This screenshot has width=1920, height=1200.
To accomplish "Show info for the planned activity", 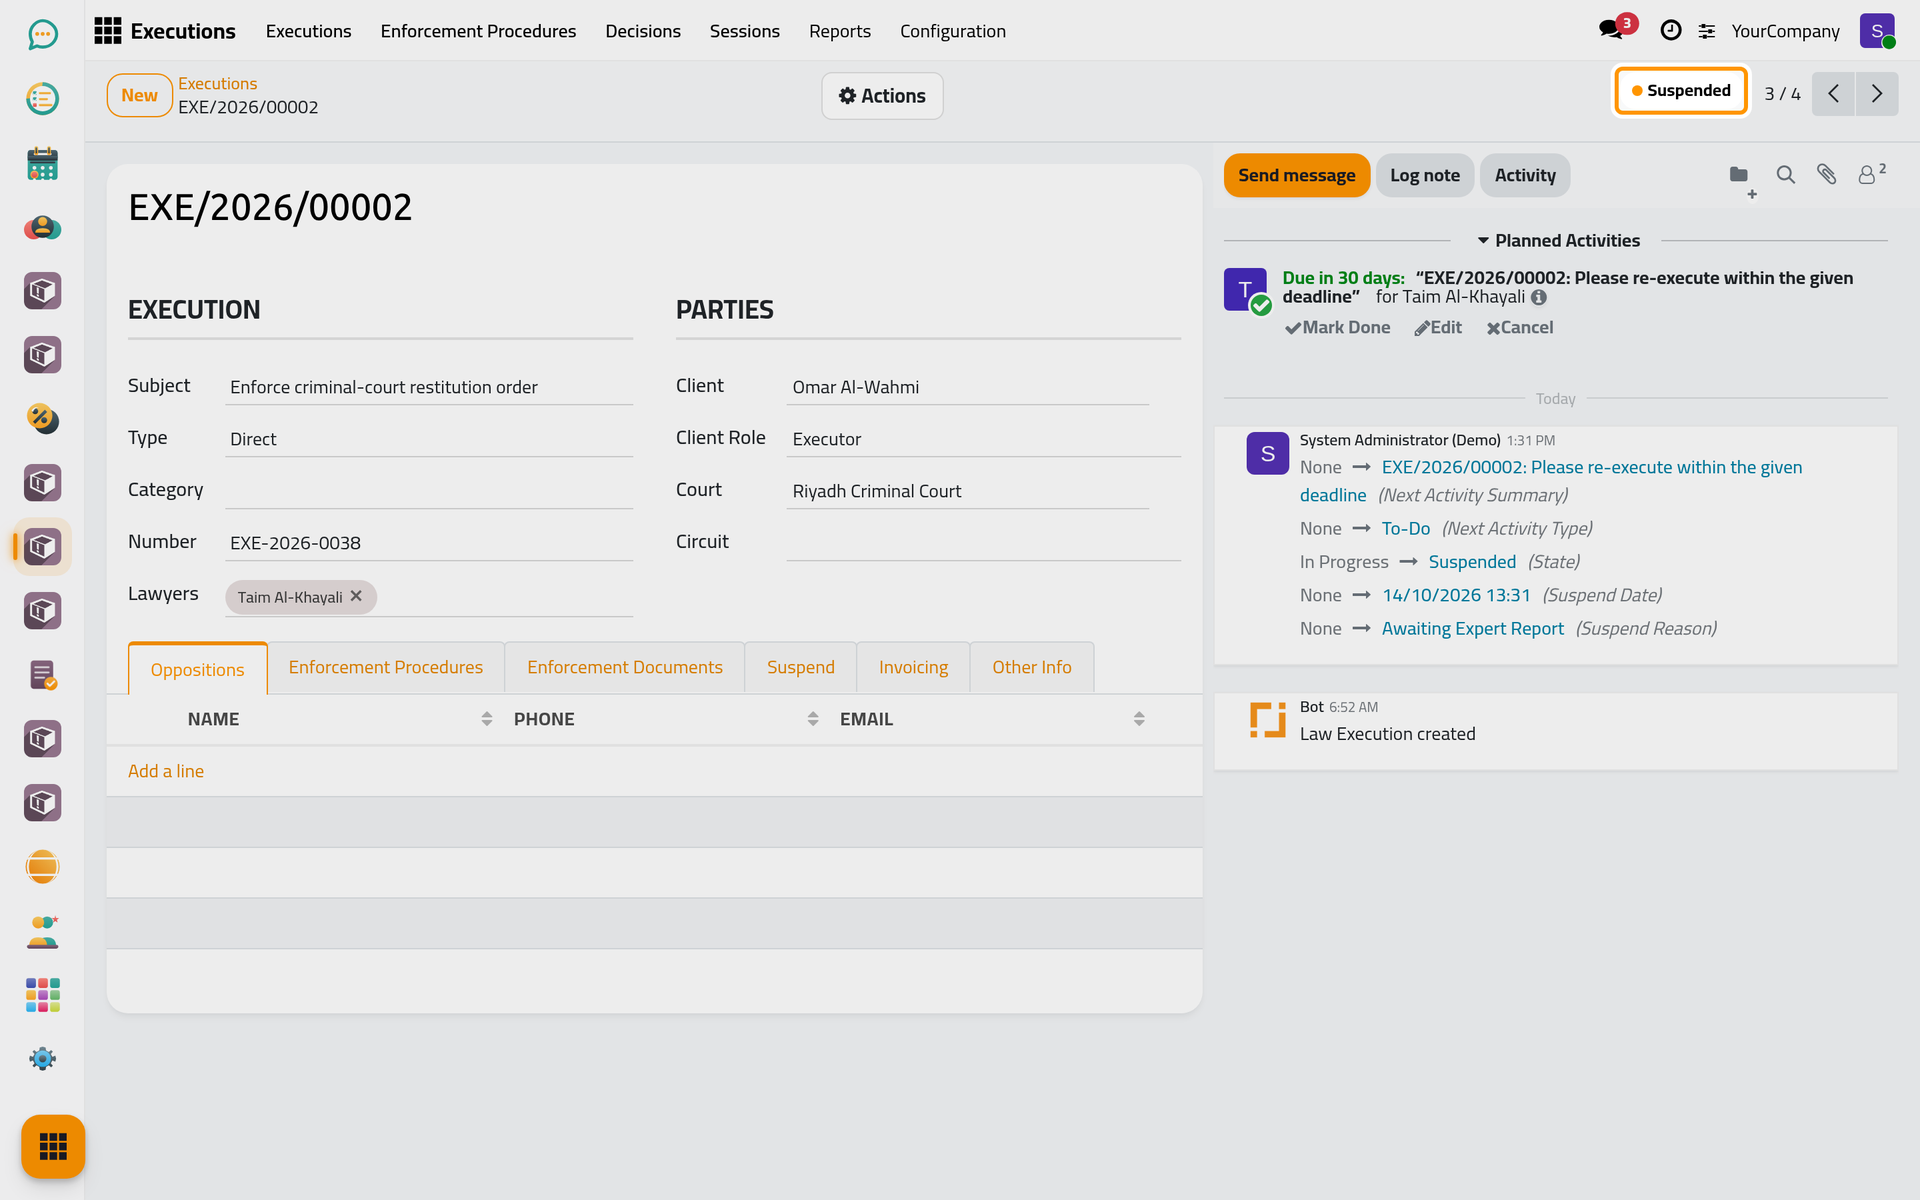I will coord(1539,297).
